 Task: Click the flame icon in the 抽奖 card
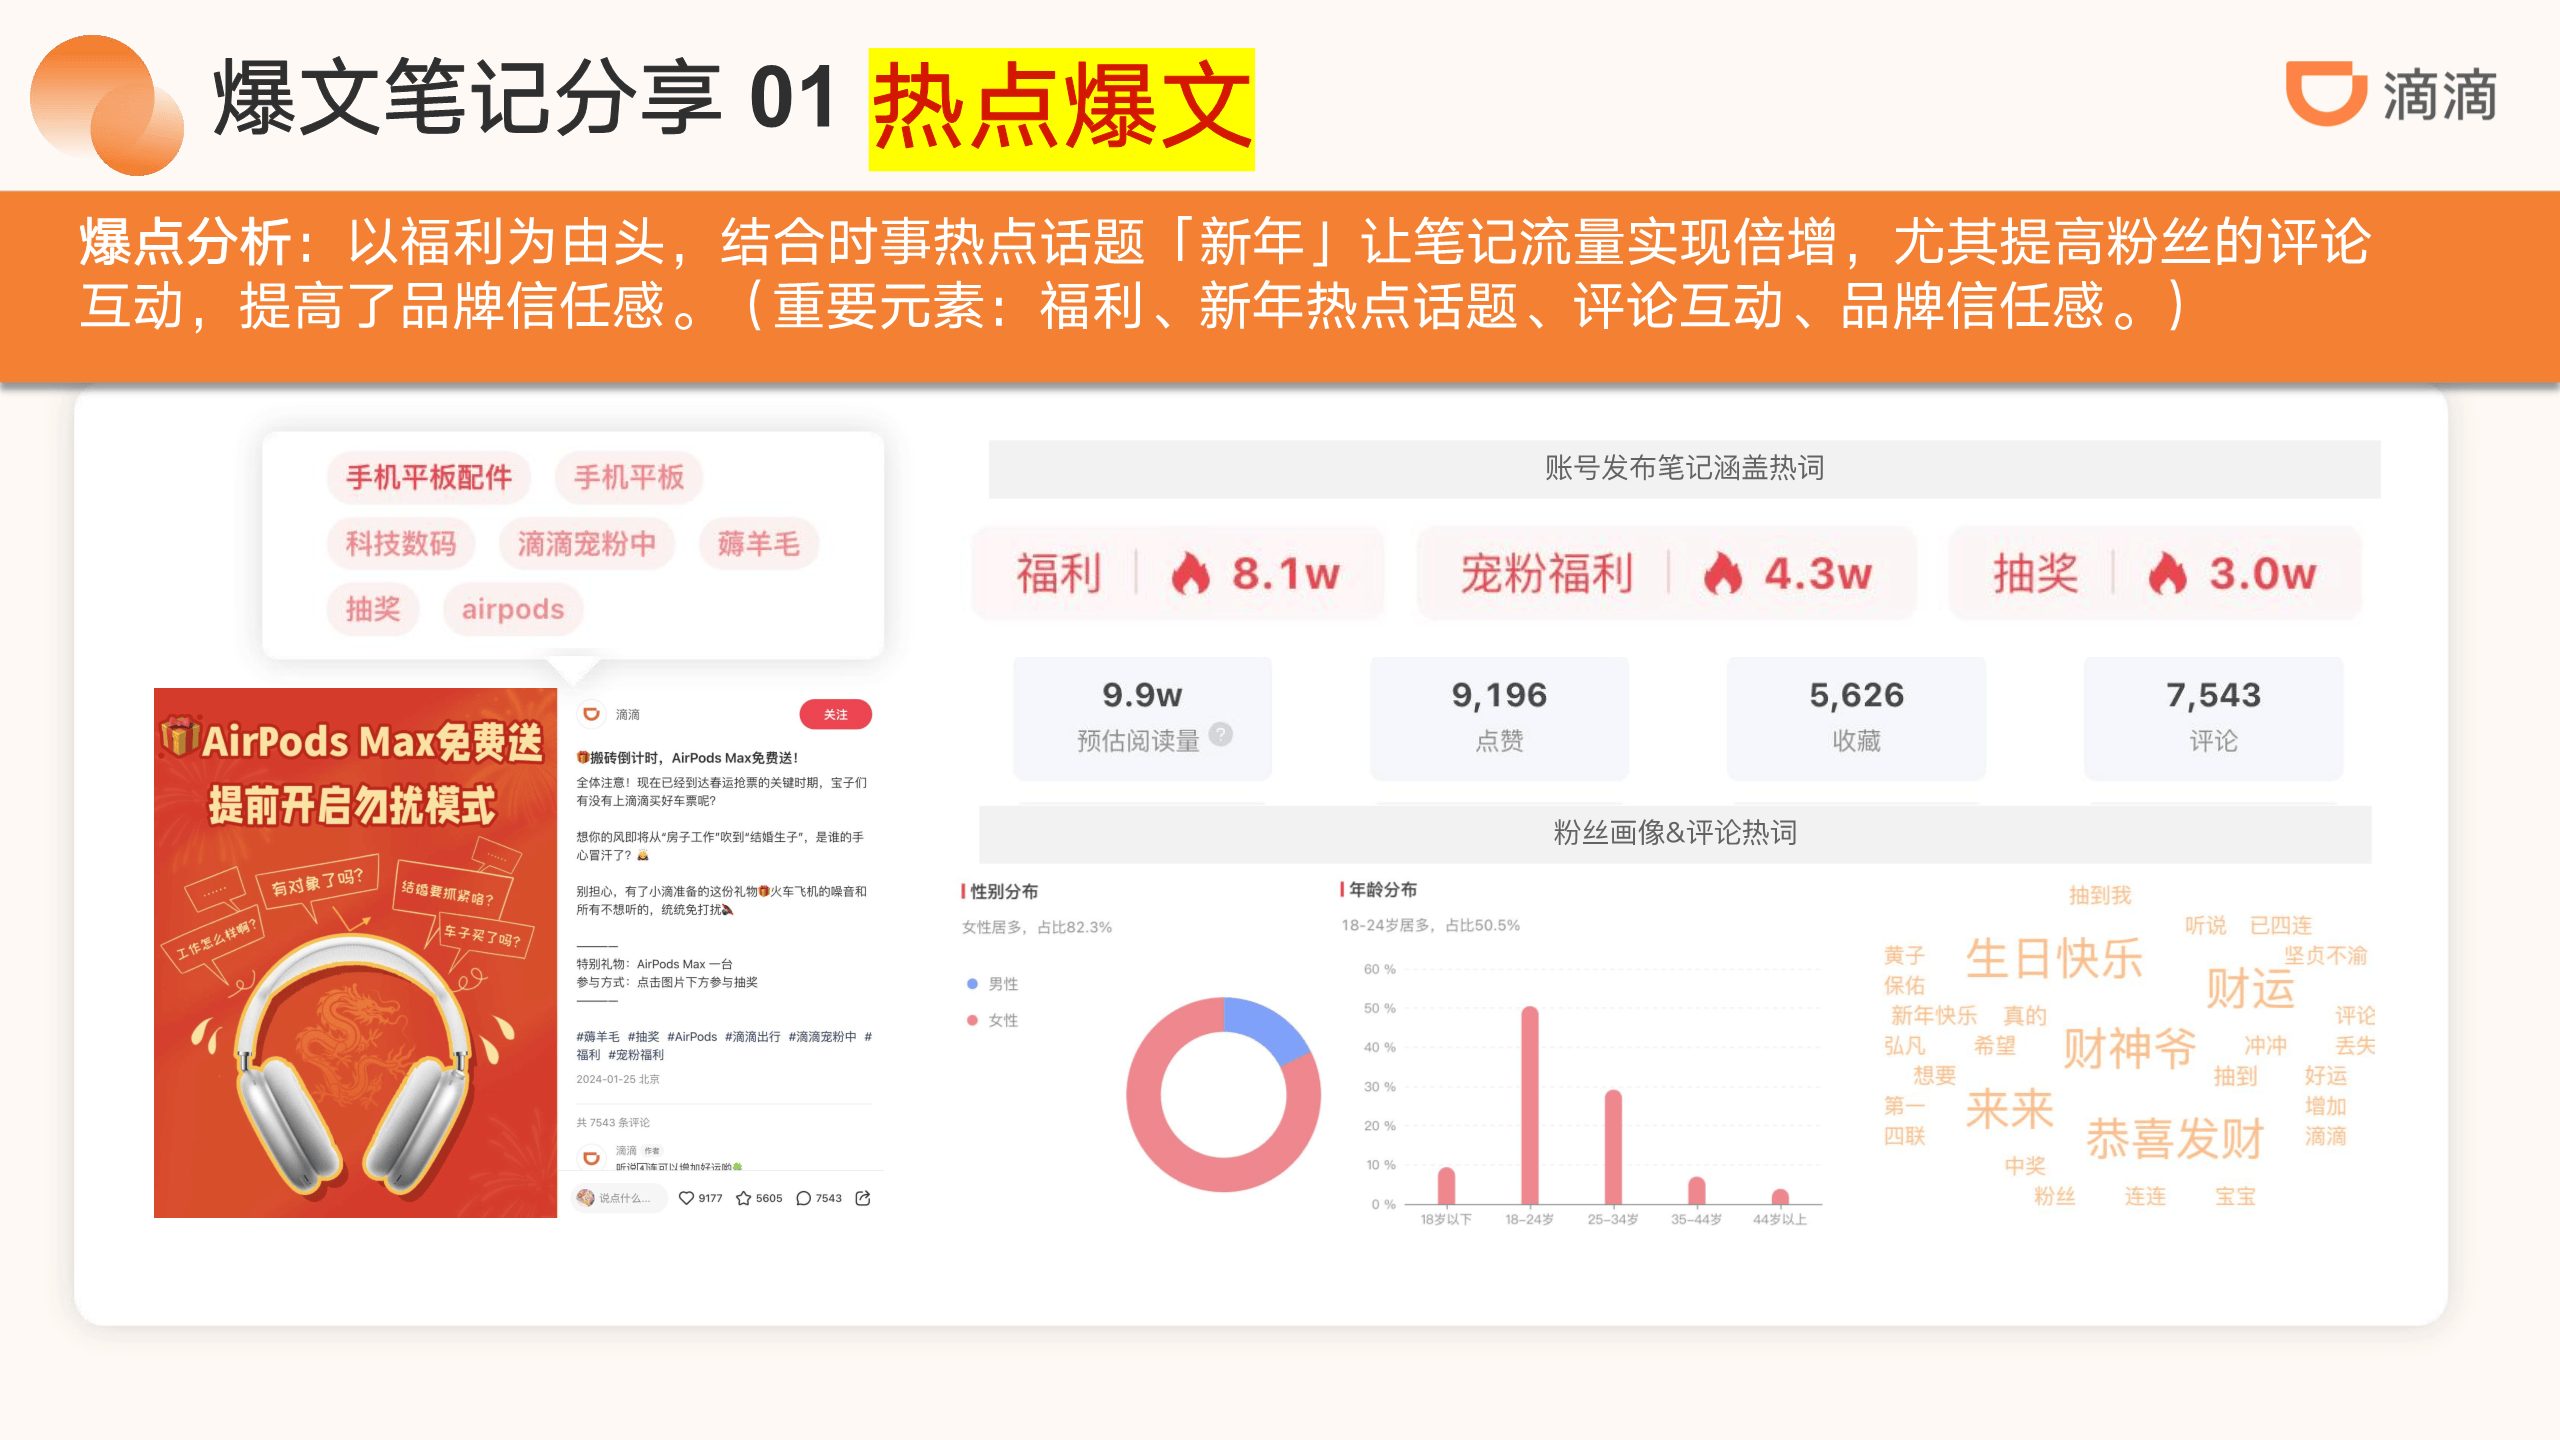(2167, 574)
